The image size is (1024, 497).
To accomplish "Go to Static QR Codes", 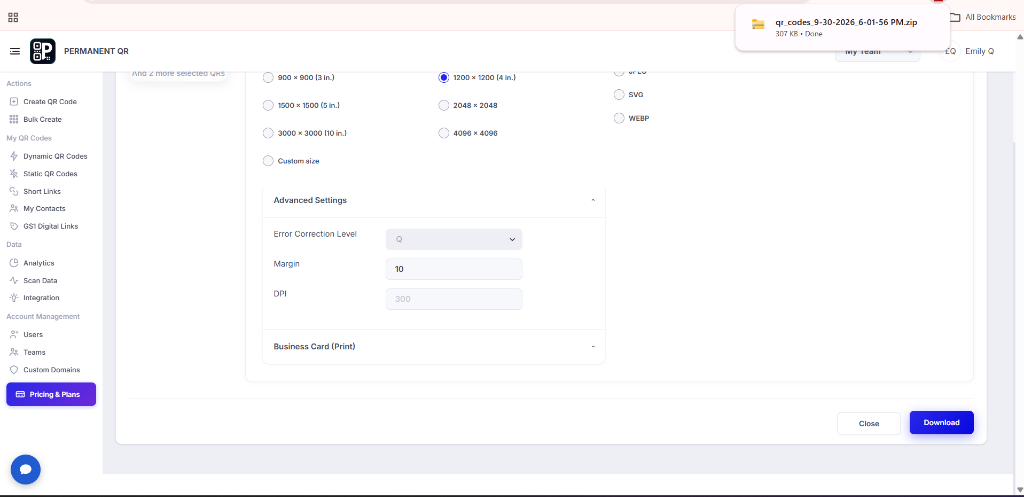I will 50,174.
